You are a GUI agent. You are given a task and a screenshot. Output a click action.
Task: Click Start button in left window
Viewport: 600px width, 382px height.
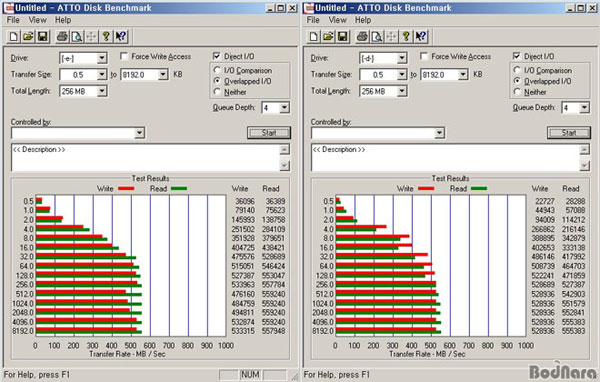[x=269, y=133]
